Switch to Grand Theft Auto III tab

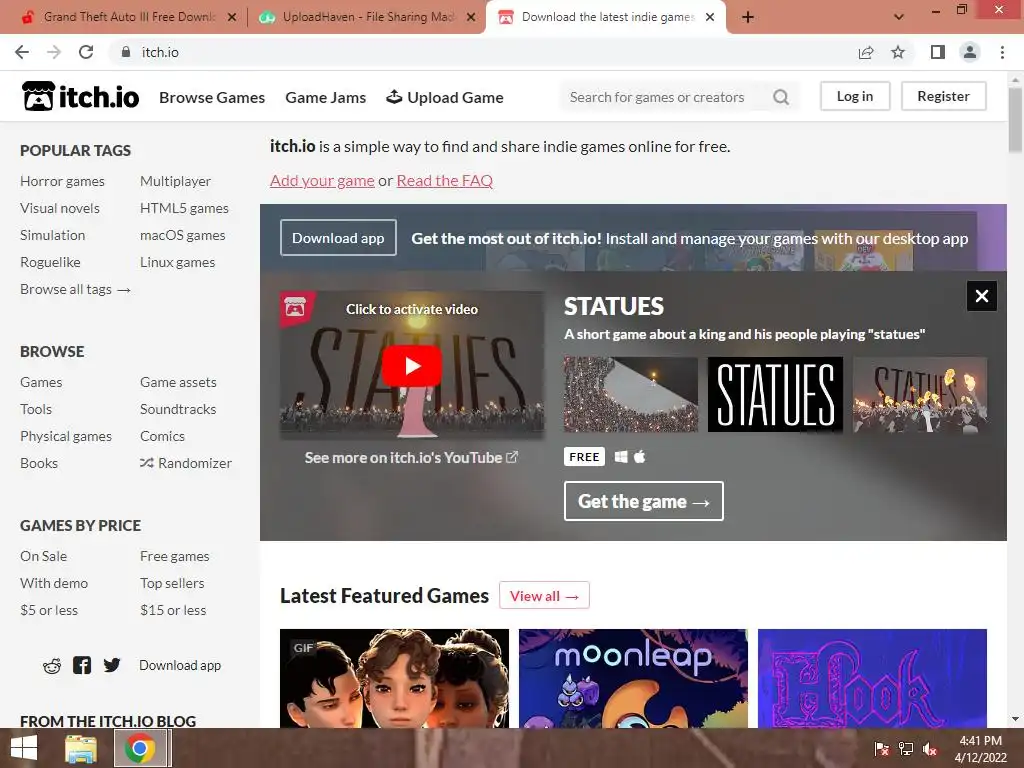click(x=129, y=17)
